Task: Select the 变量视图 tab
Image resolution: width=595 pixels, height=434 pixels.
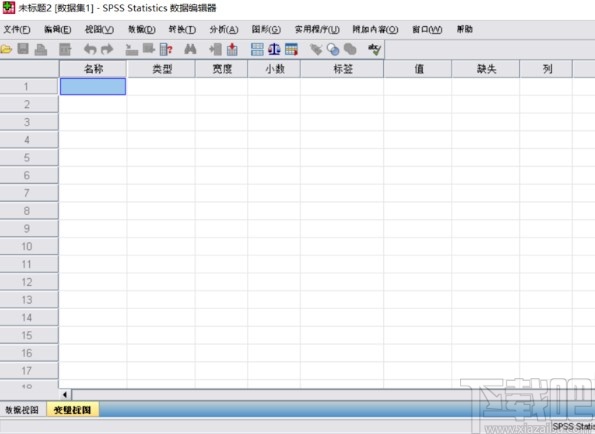Action: [72, 410]
